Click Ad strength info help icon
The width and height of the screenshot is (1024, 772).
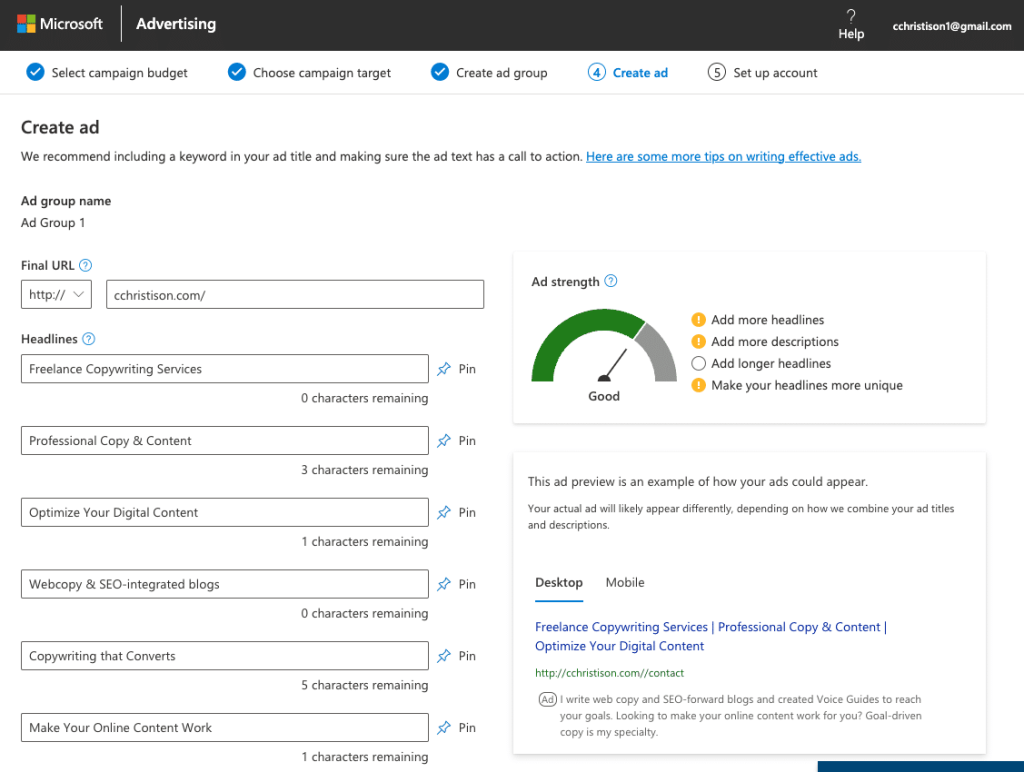611,282
